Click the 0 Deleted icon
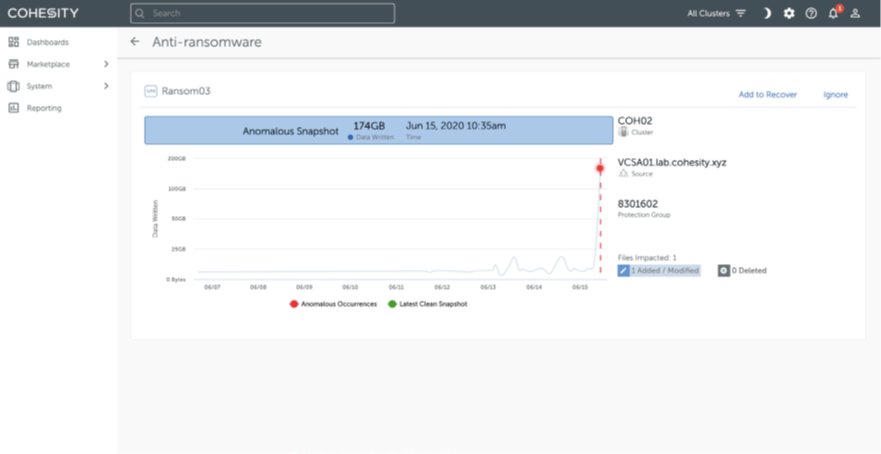 [x=723, y=270]
